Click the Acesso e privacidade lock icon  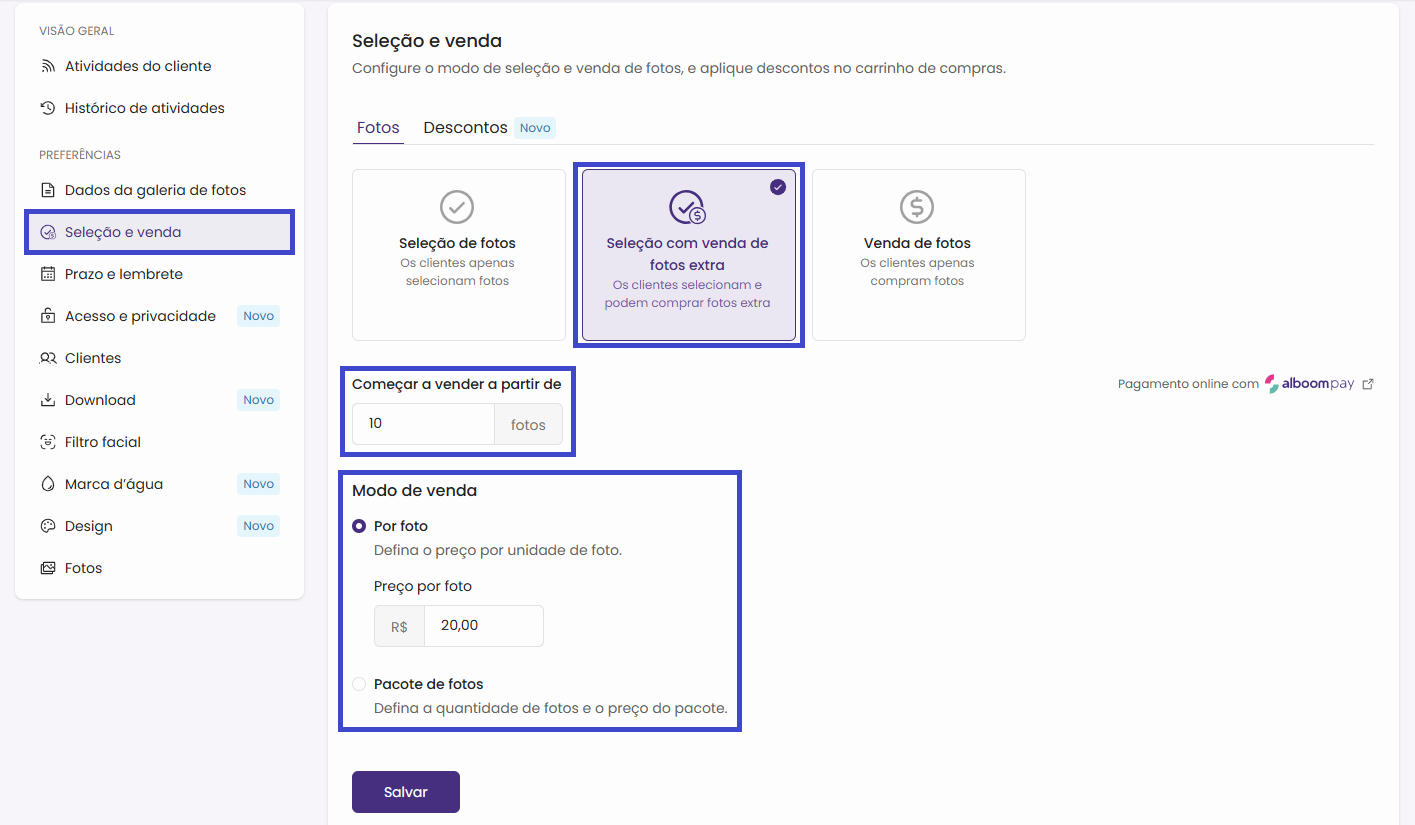click(x=47, y=316)
